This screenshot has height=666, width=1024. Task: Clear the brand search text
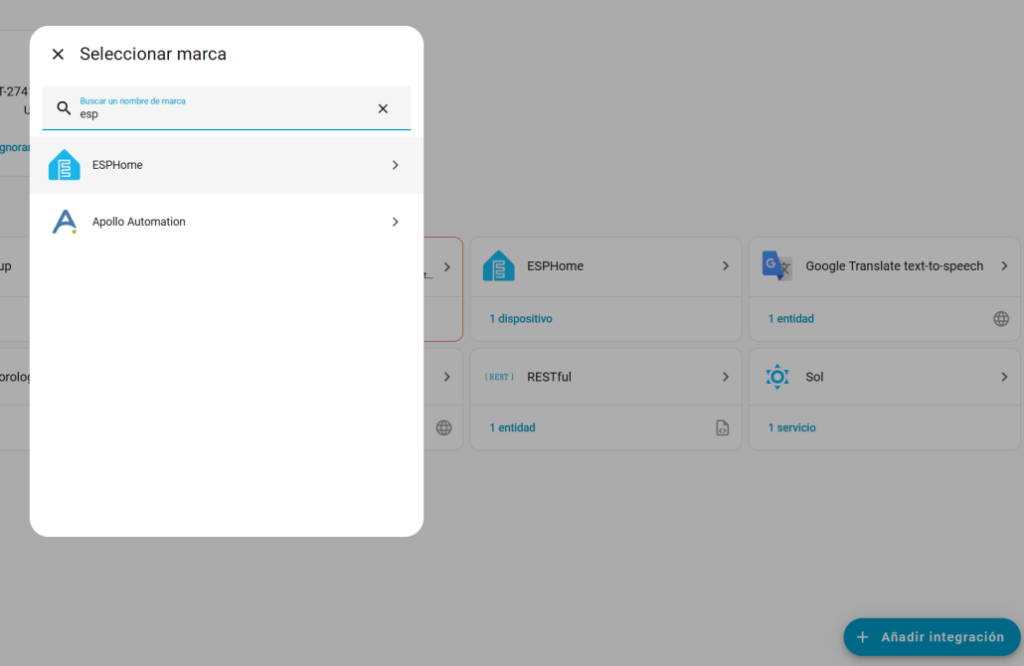[x=383, y=108]
